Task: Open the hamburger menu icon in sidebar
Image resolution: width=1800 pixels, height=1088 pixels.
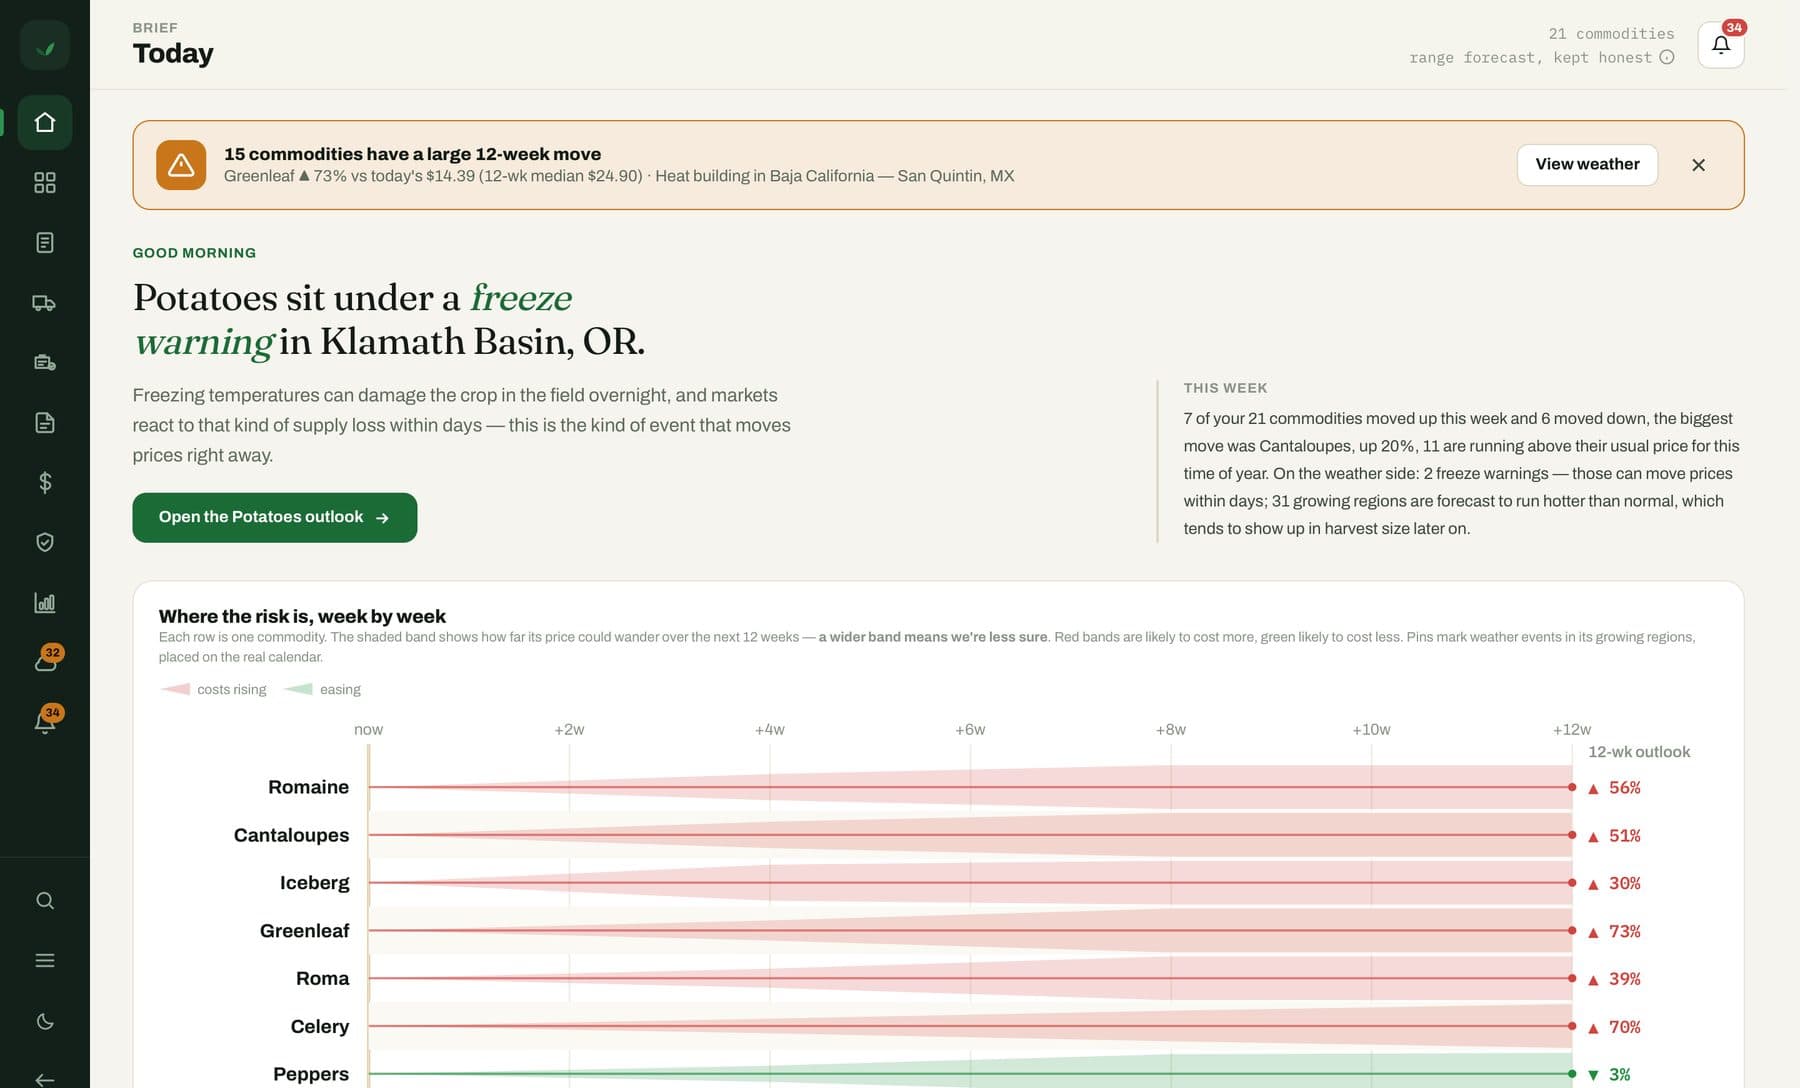Action: click(x=45, y=960)
